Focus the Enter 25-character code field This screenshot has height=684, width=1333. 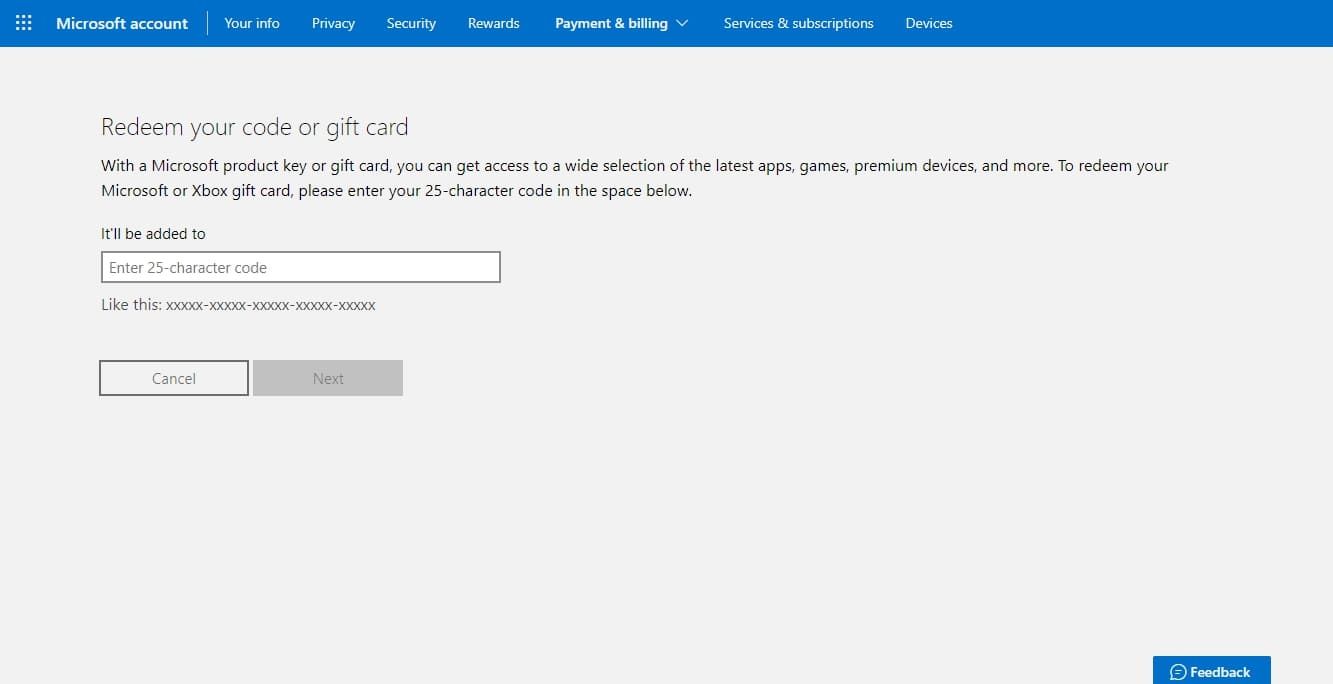coord(300,268)
